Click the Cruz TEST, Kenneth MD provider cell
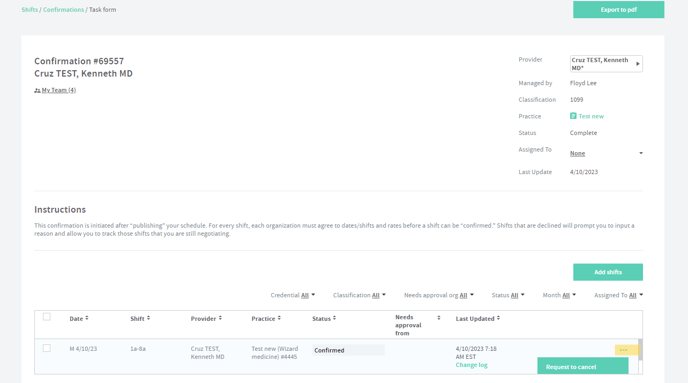This screenshot has width=688, height=383. click(208, 353)
